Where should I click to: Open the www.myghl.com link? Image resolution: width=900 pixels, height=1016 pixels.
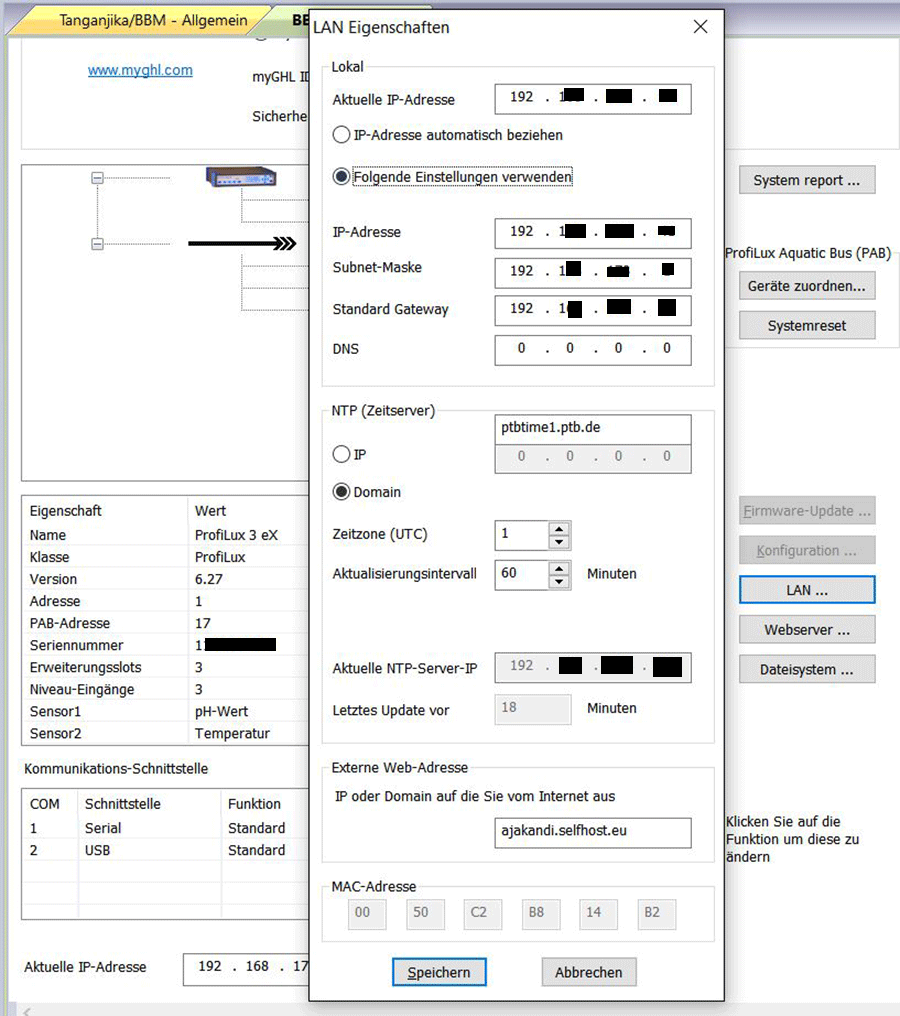[x=140, y=70]
